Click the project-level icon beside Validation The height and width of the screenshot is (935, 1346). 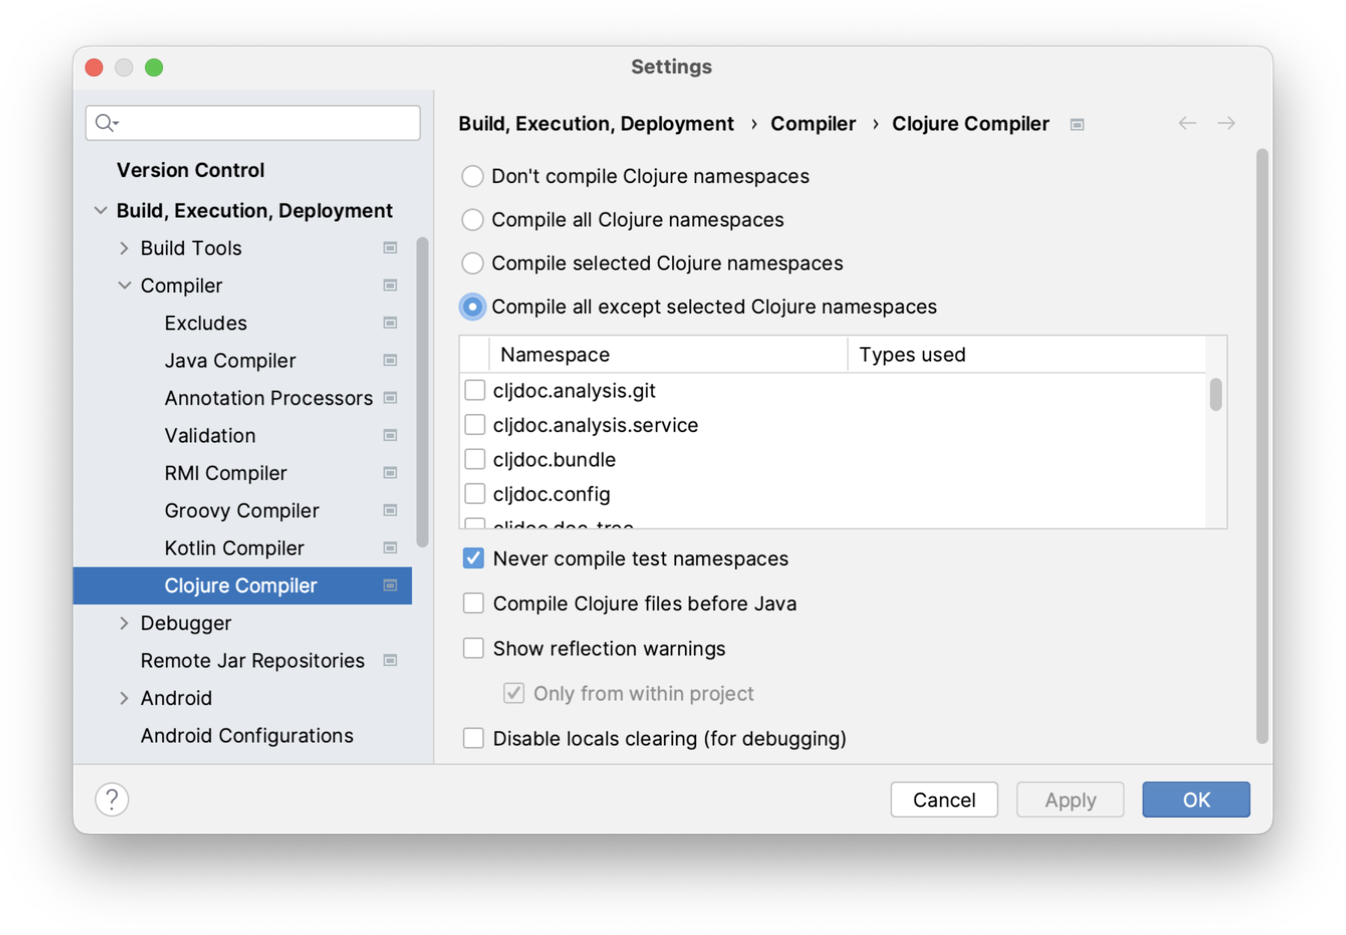point(390,436)
